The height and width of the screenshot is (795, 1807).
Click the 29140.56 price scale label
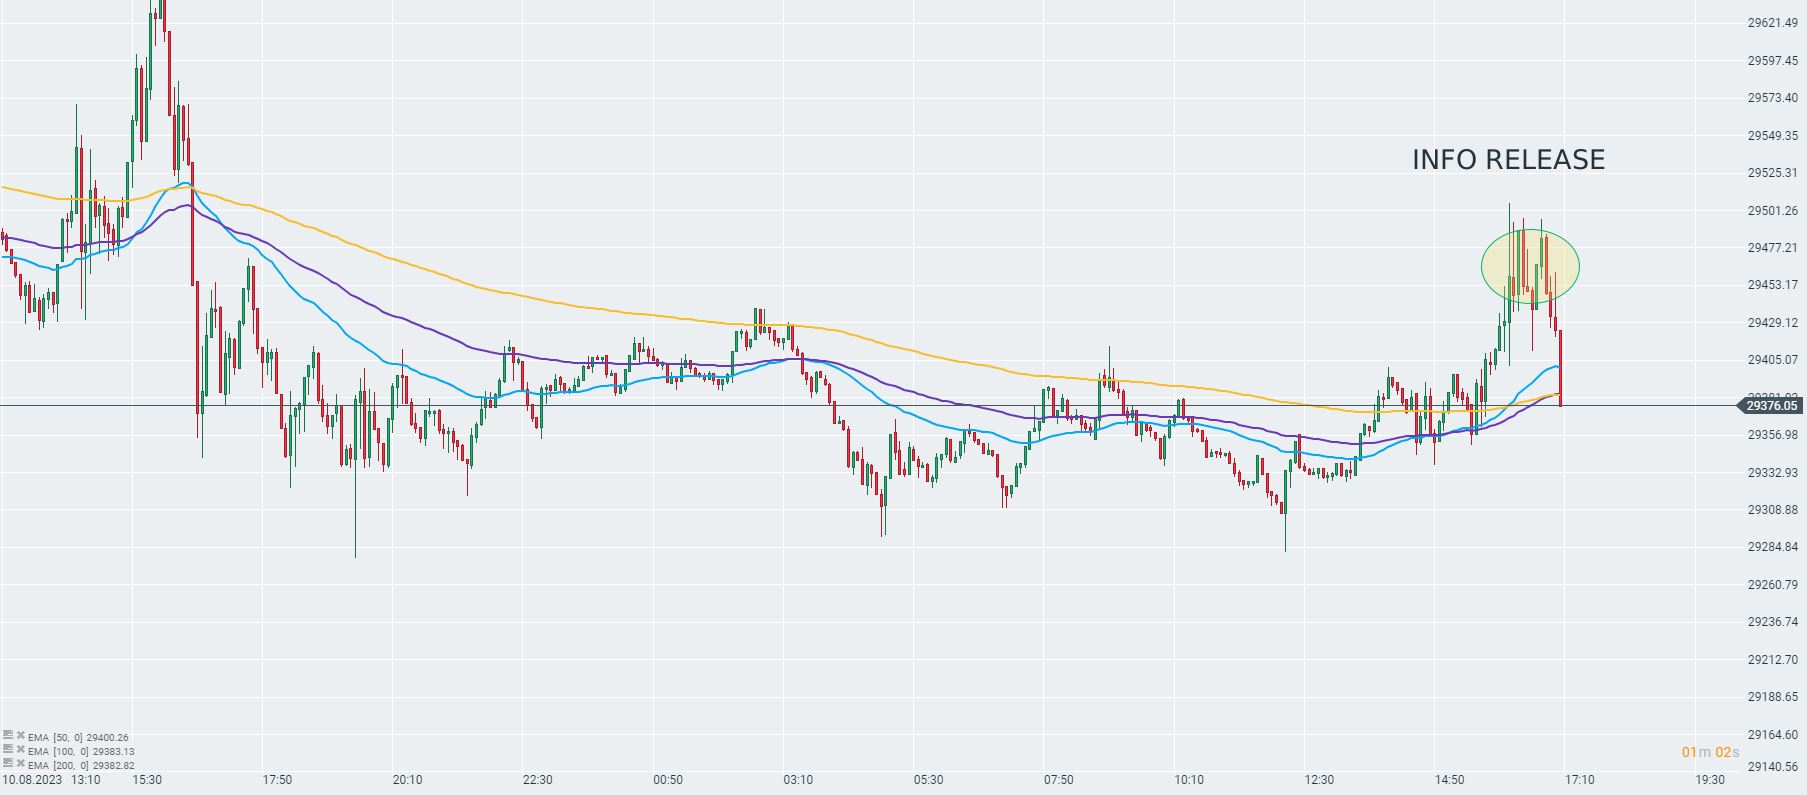click(x=1772, y=767)
